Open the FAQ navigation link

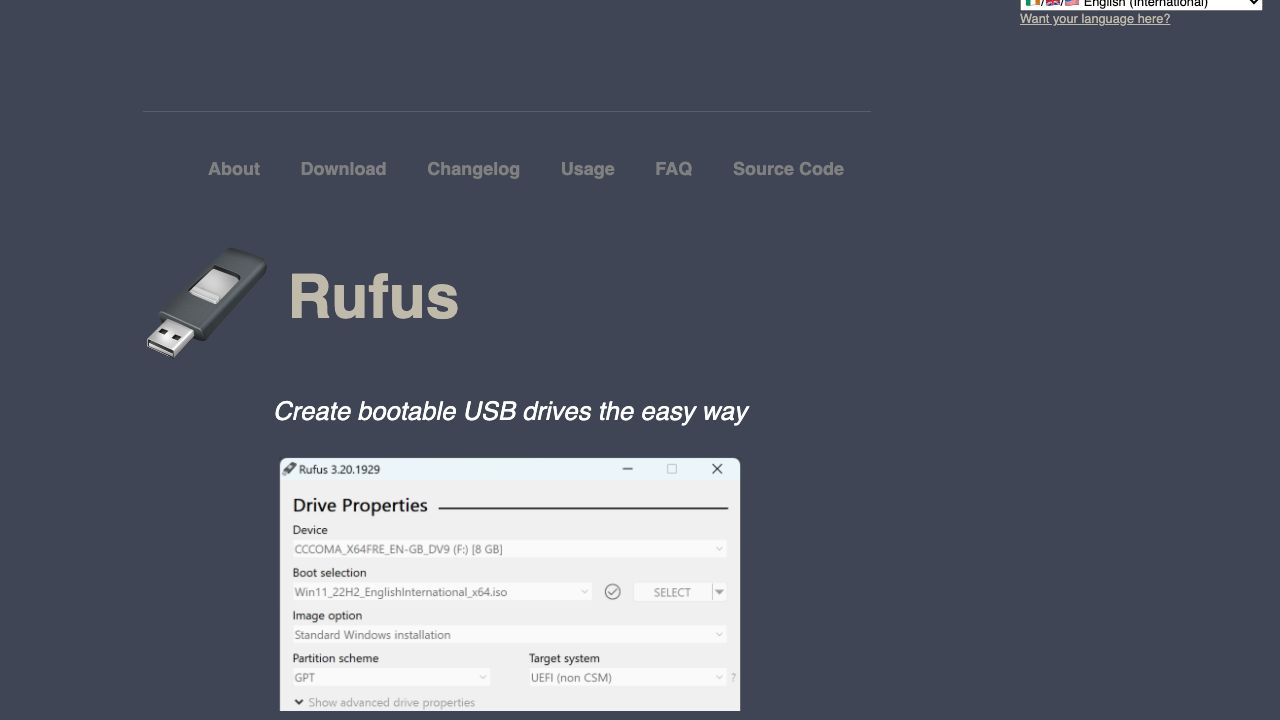click(x=673, y=169)
